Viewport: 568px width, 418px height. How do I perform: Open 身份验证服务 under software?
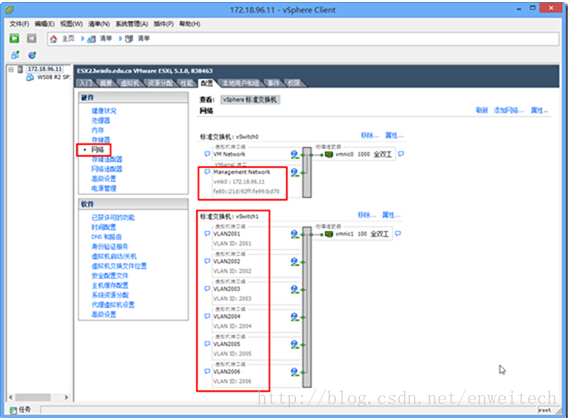110,247
